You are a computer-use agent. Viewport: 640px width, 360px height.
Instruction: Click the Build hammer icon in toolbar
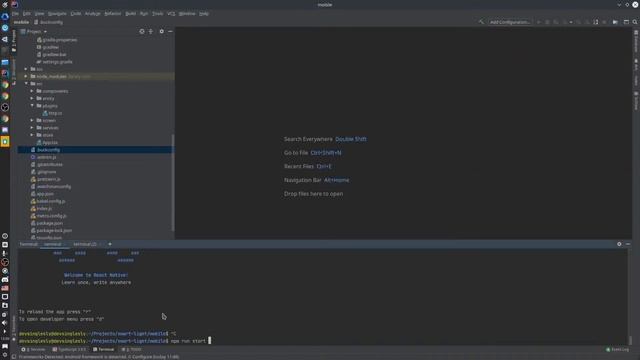click(481, 22)
